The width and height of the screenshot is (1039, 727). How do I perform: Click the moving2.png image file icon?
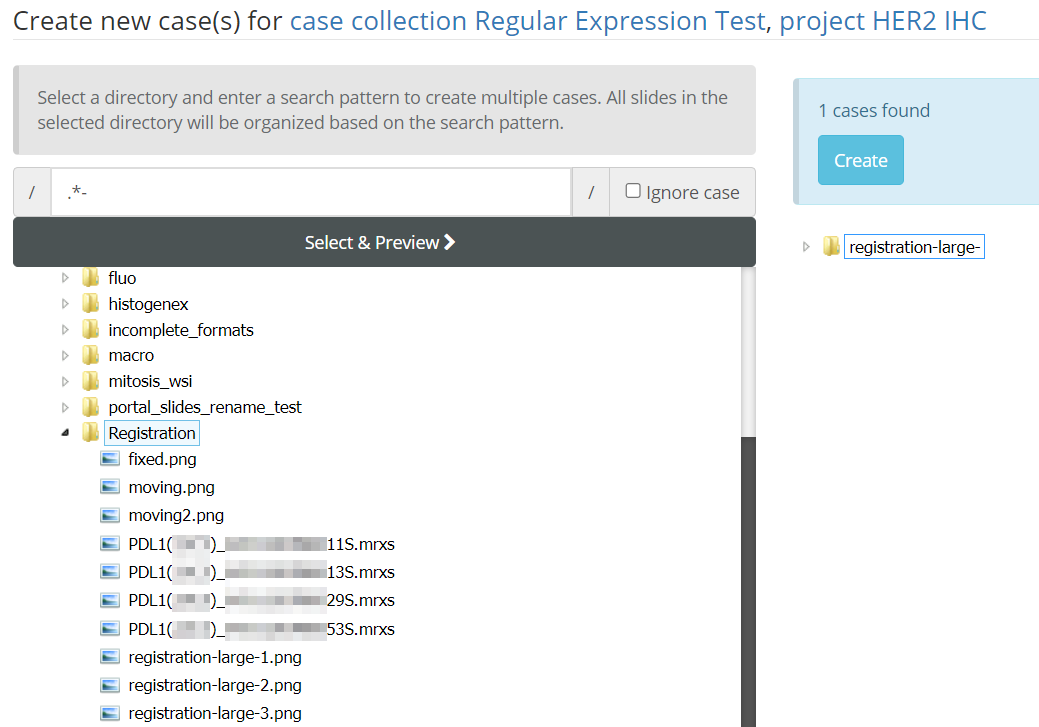[110, 516]
